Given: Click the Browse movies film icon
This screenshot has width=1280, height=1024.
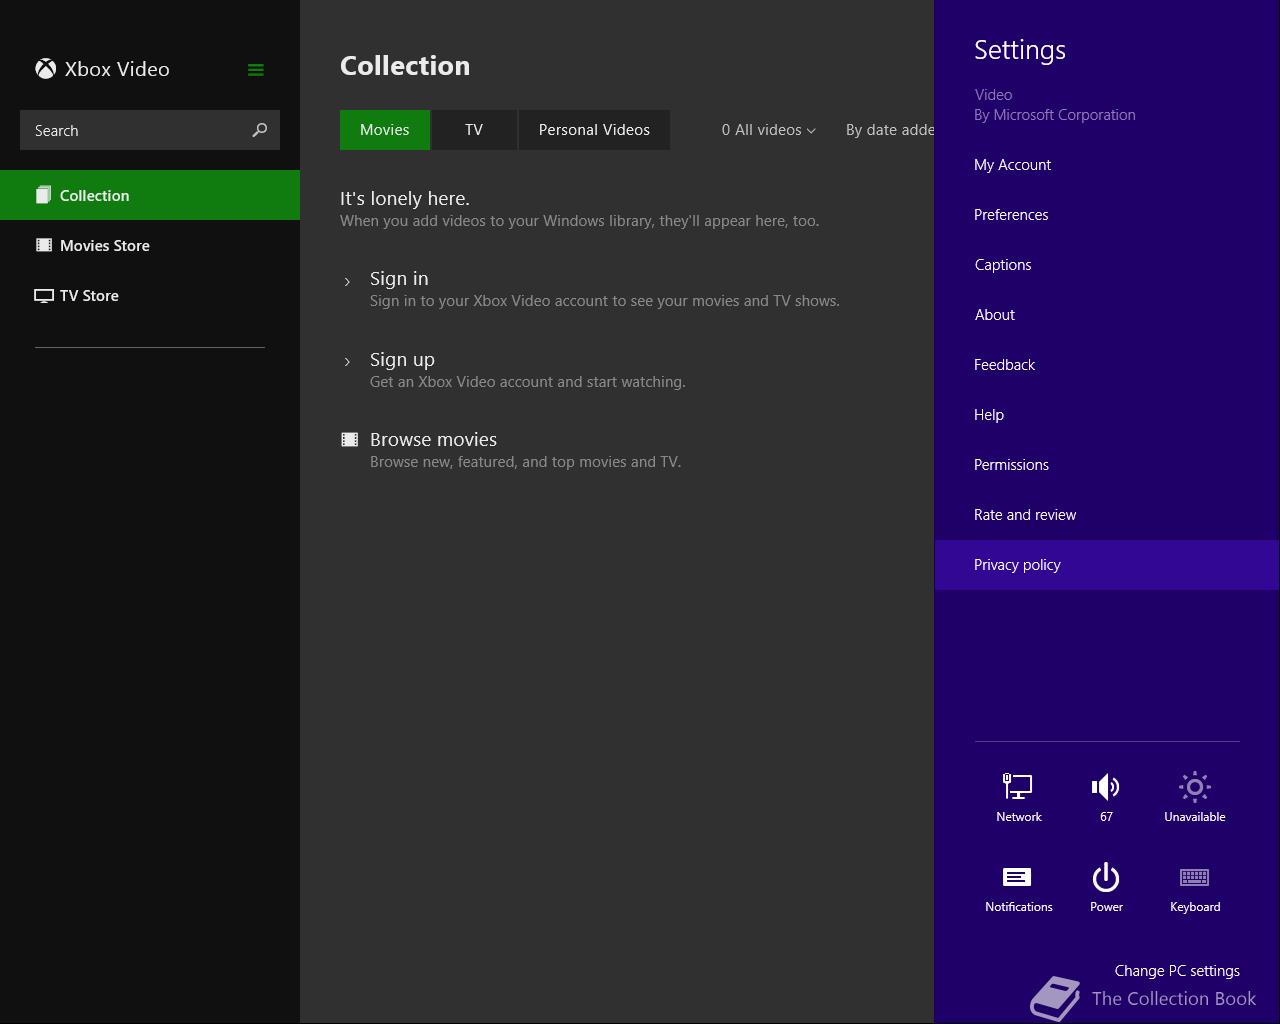Looking at the screenshot, I should [x=349, y=439].
